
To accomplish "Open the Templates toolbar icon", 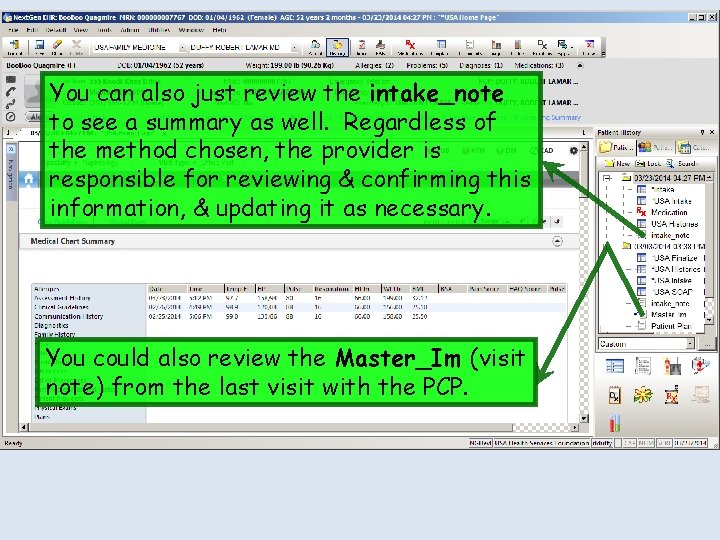I will coord(441,47).
